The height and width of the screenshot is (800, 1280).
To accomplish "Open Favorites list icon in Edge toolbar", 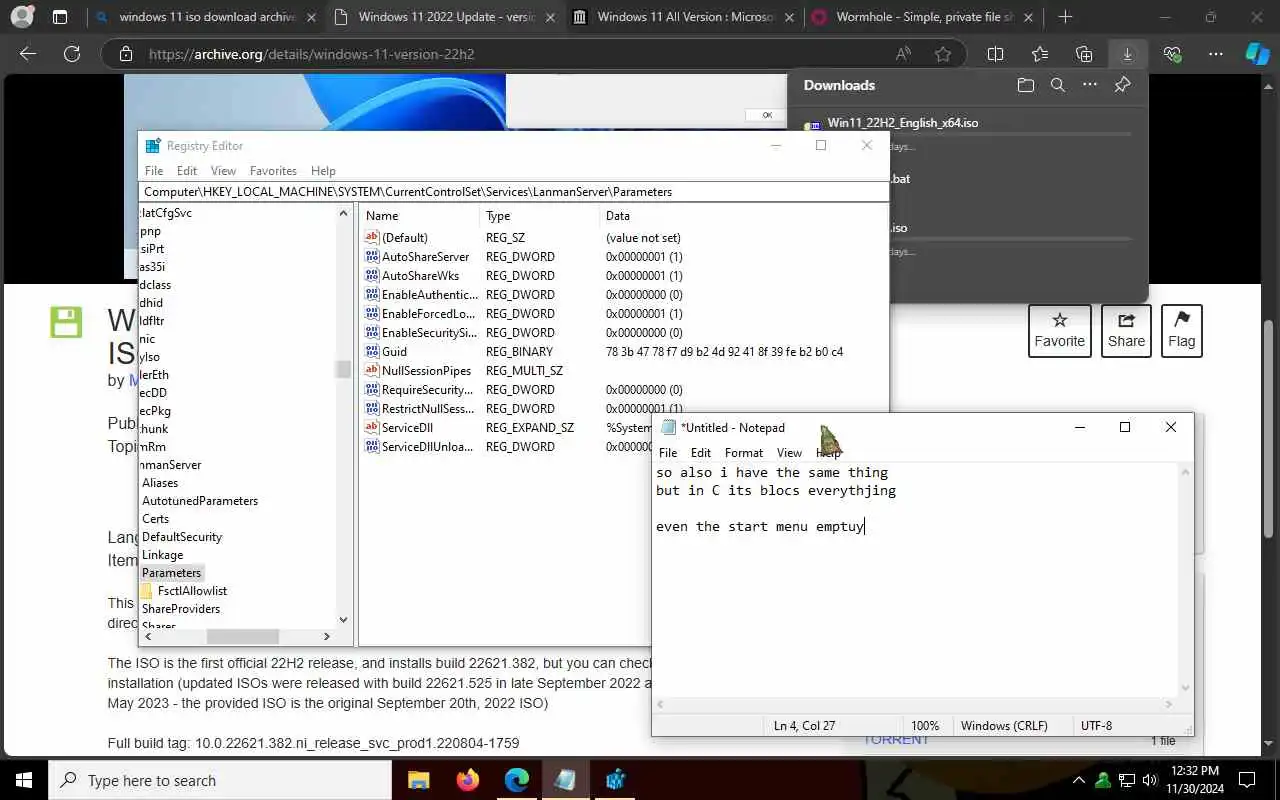I will click(x=1040, y=54).
